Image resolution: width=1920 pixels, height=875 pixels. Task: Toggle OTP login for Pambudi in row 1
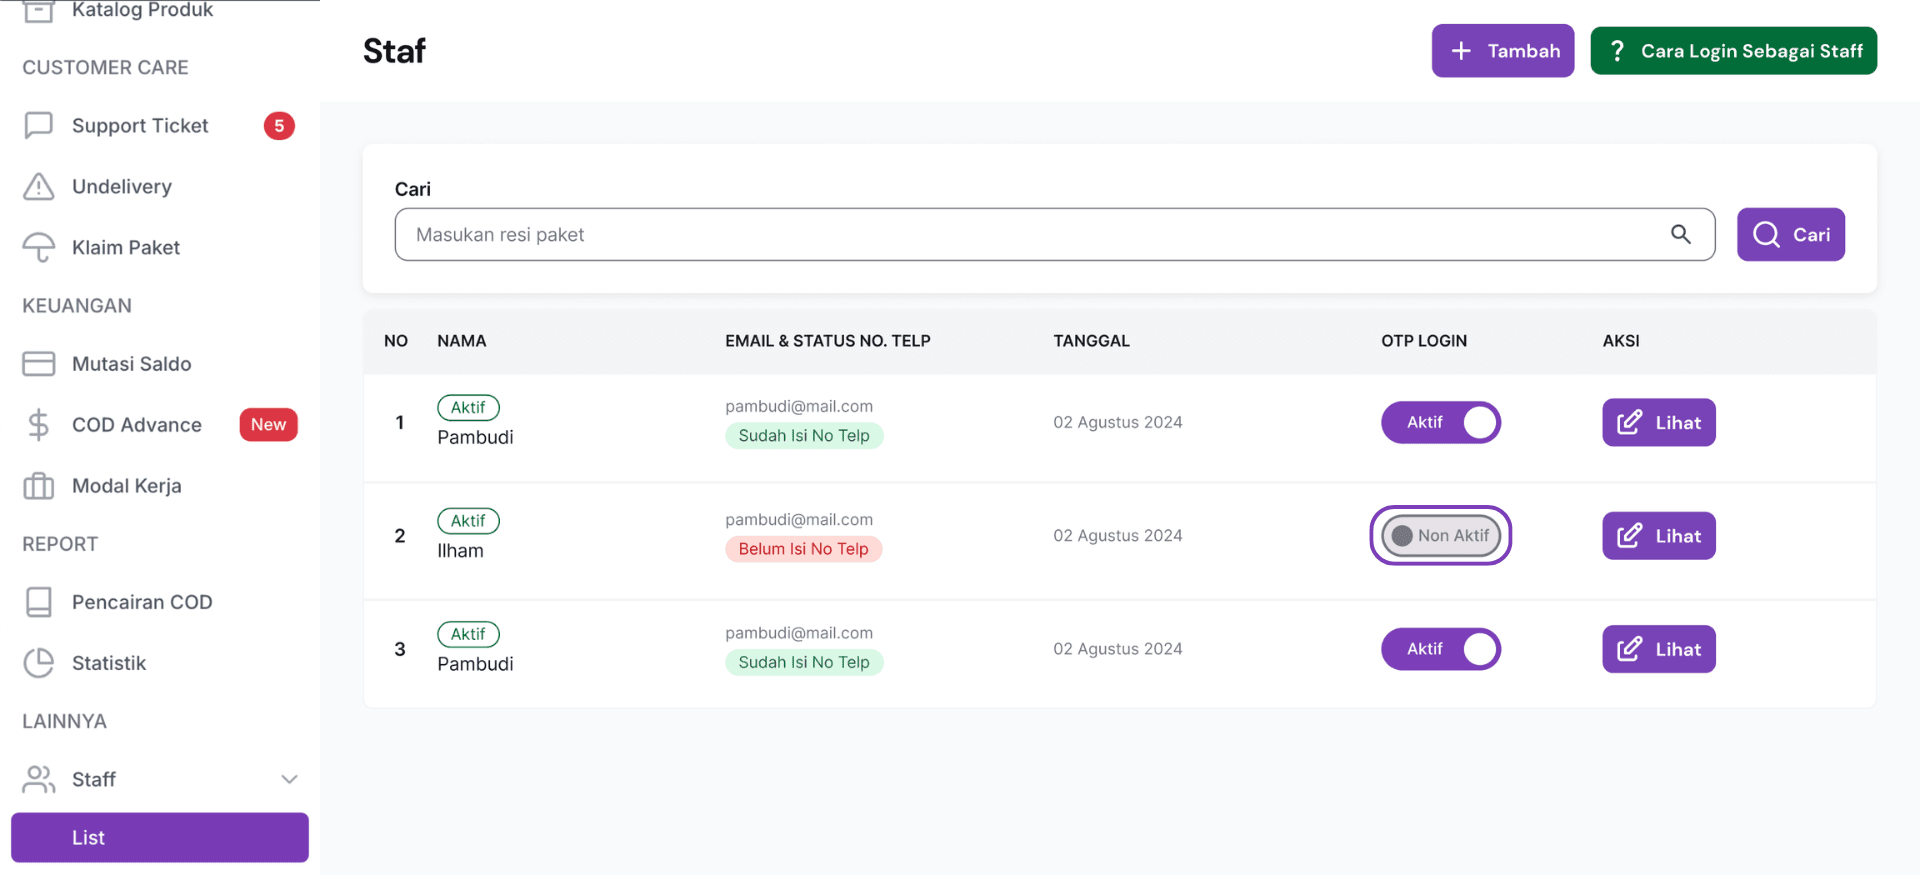1440,423
